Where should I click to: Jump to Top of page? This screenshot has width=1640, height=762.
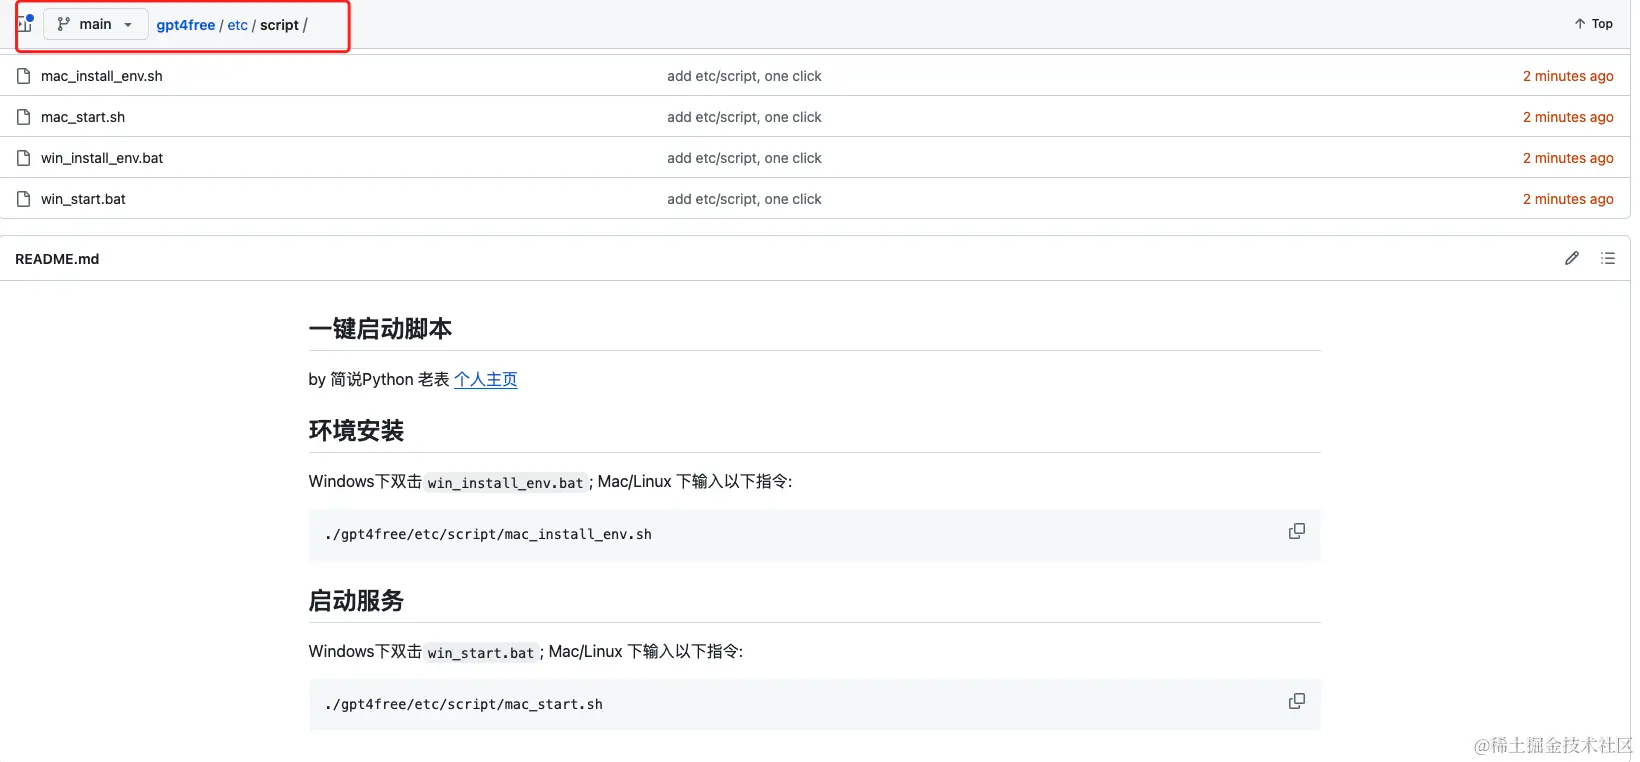(1593, 24)
